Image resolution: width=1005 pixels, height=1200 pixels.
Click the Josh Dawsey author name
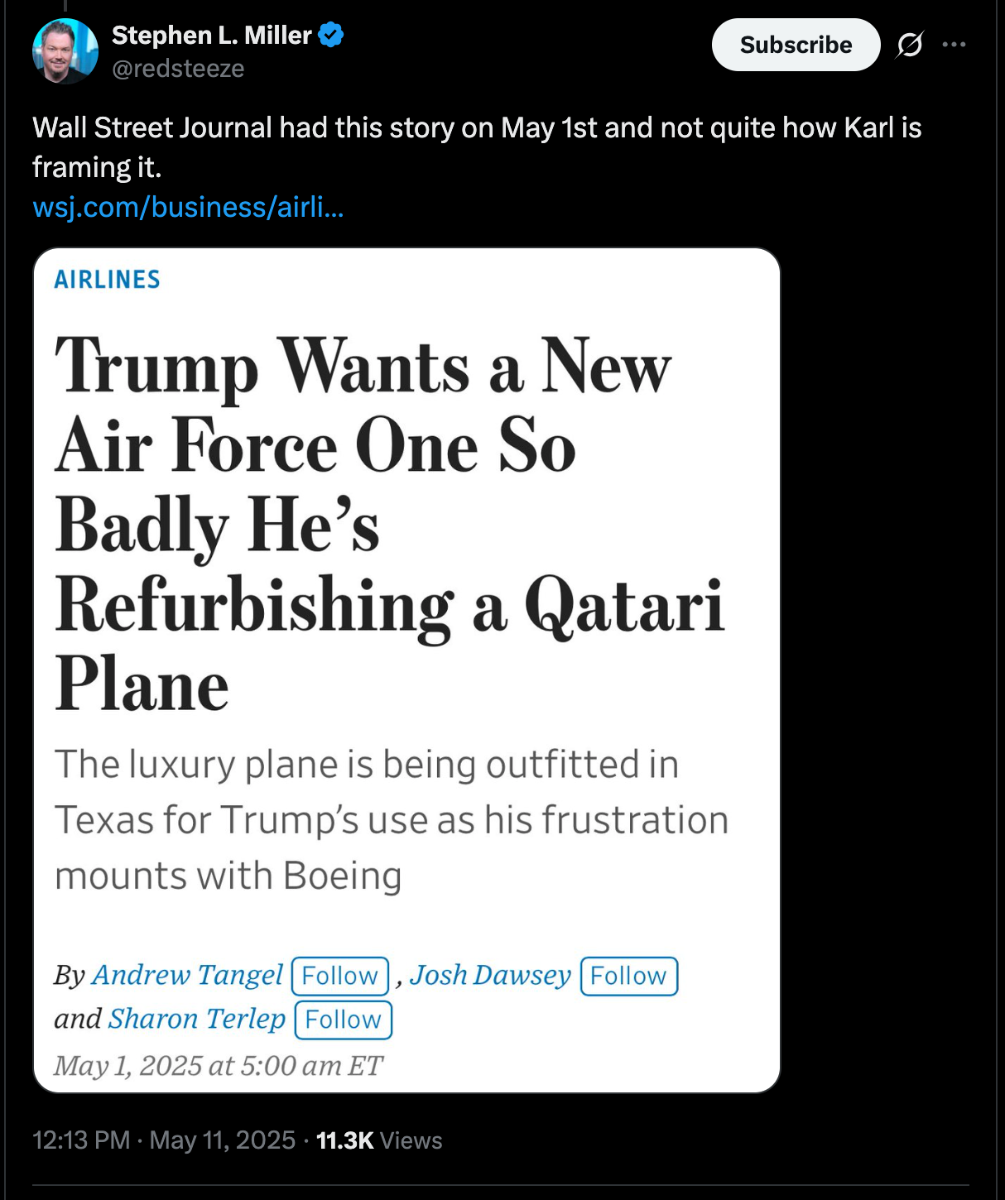[490, 975]
